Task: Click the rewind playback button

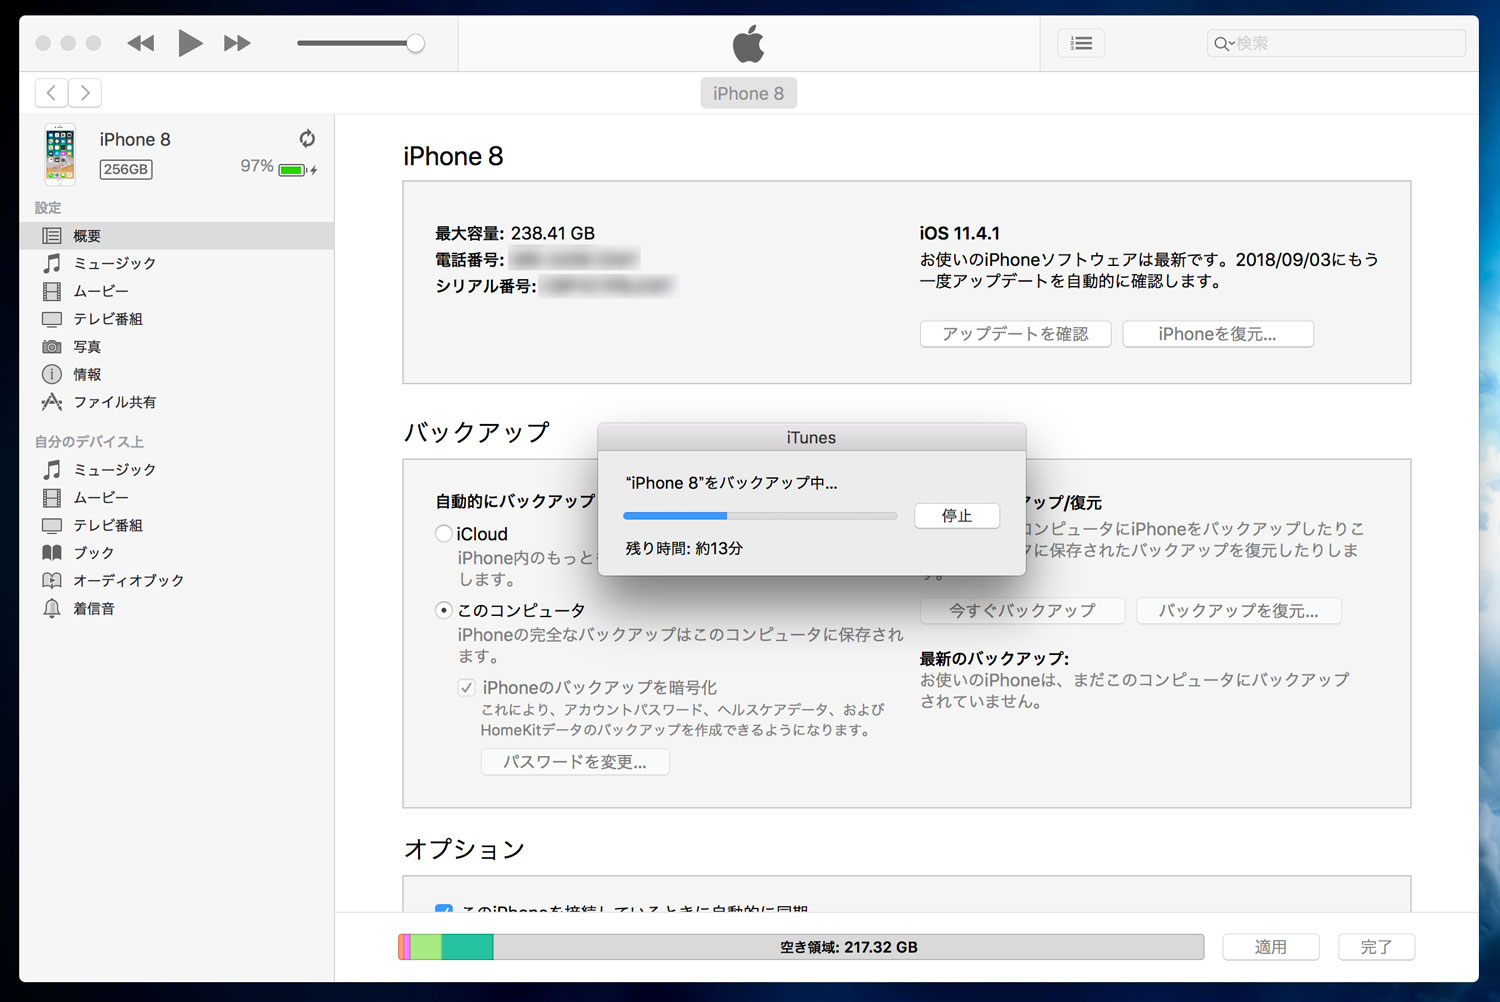Action: coord(141,43)
